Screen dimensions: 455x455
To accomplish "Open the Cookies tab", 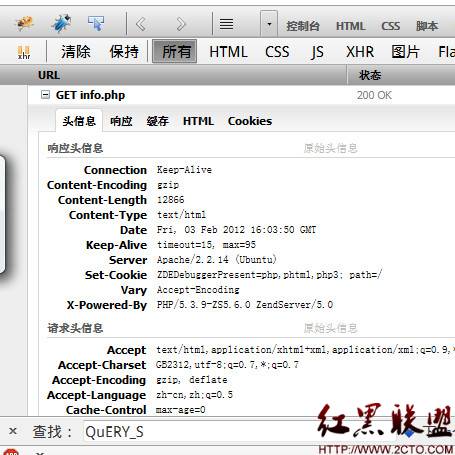I will coord(250,121).
